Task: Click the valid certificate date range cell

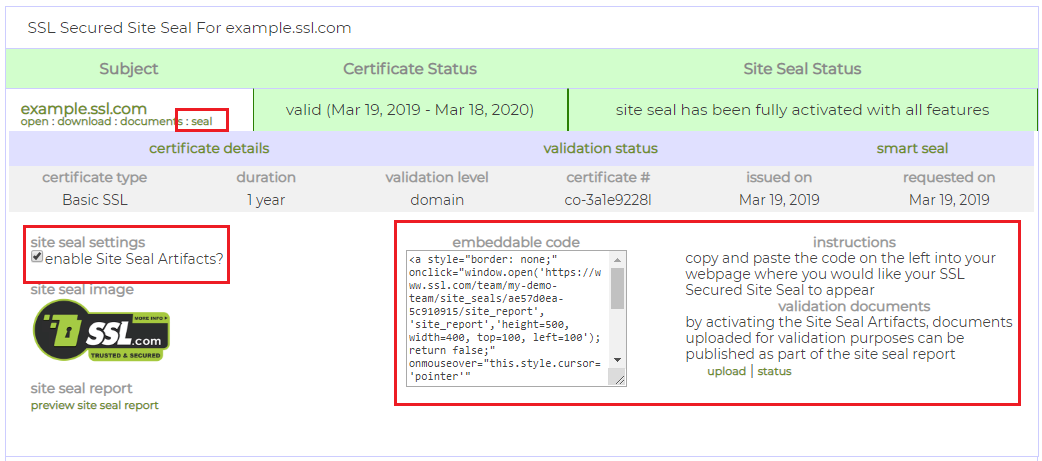Action: pos(410,110)
